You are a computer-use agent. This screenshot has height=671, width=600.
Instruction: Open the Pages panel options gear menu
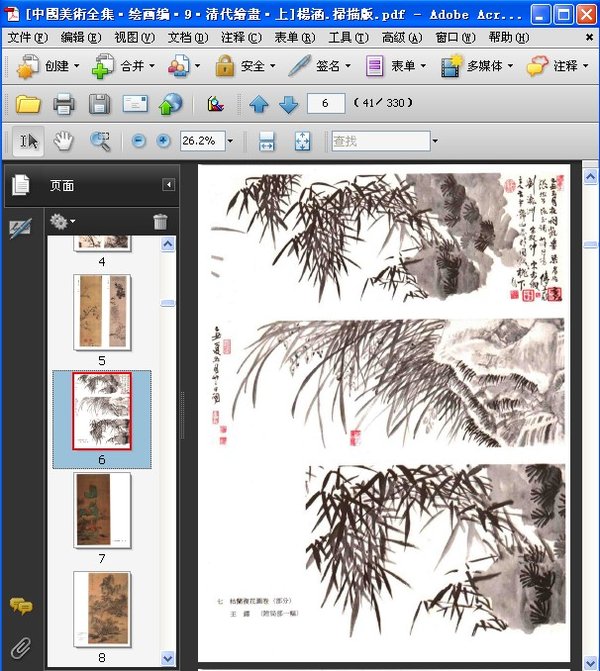(62, 221)
